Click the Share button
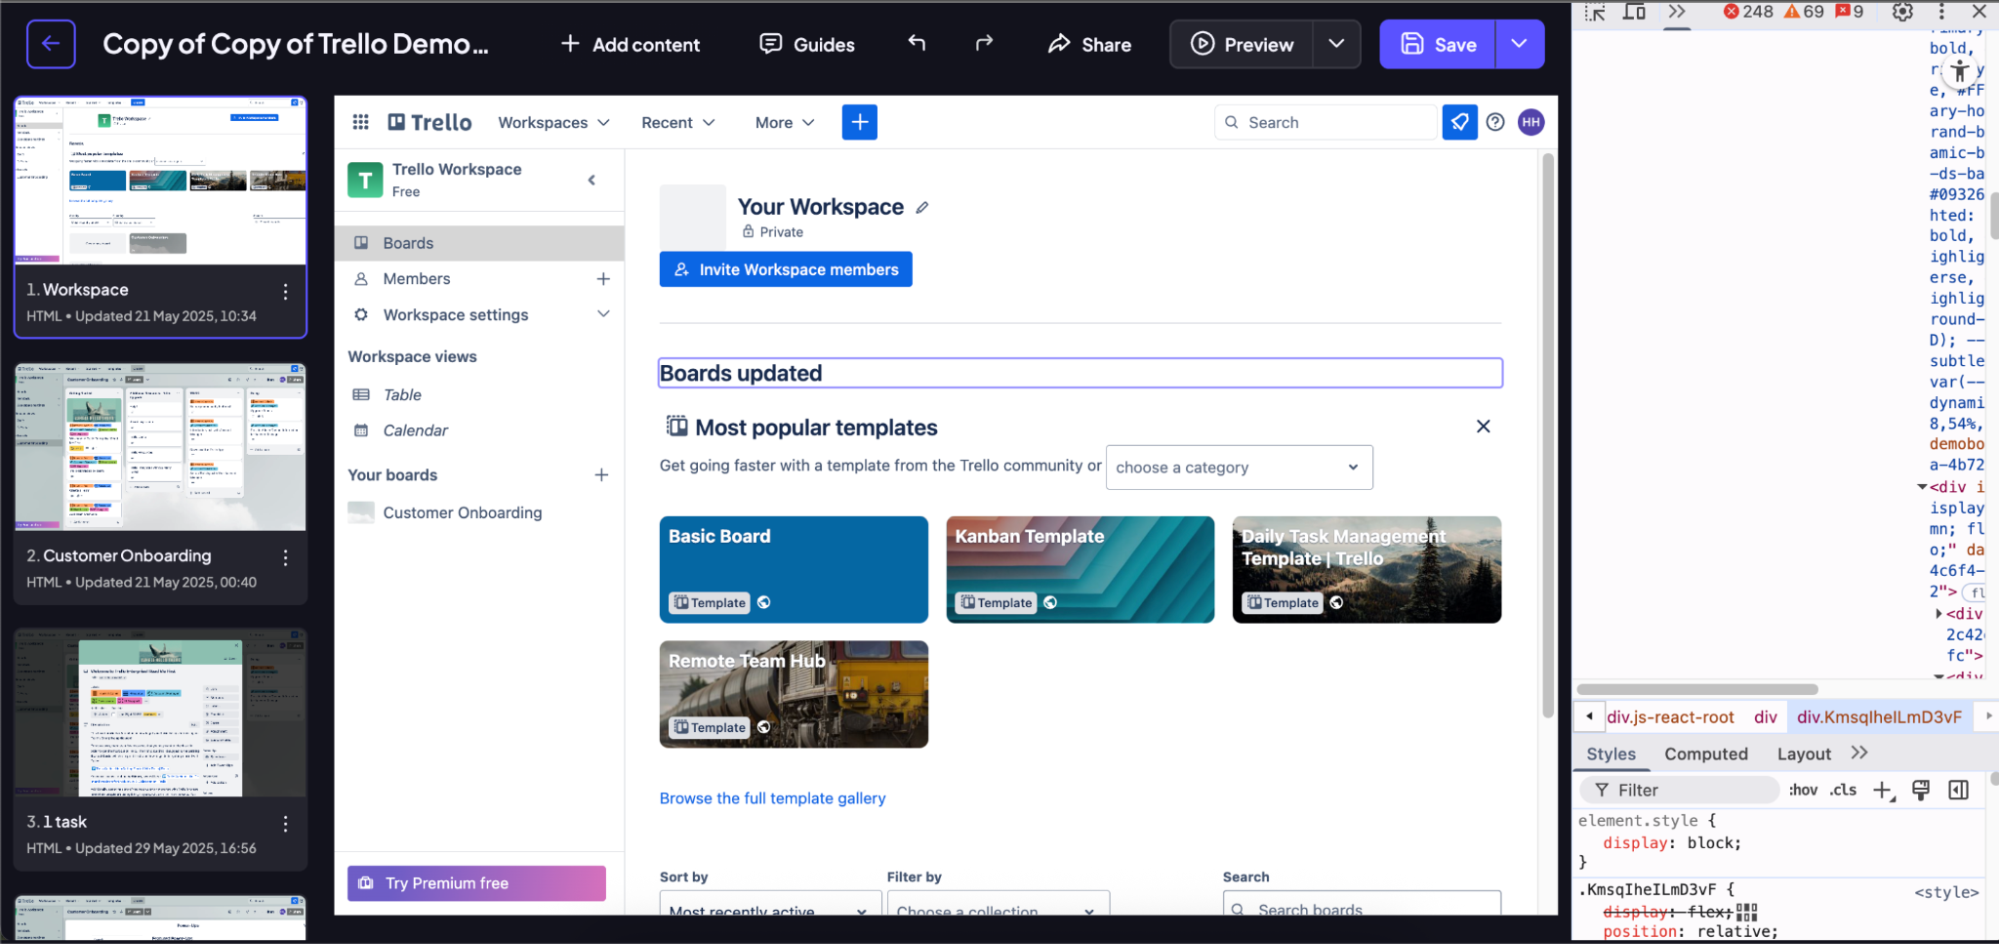Image resolution: width=1999 pixels, height=944 pixels. pos(1089,44)
